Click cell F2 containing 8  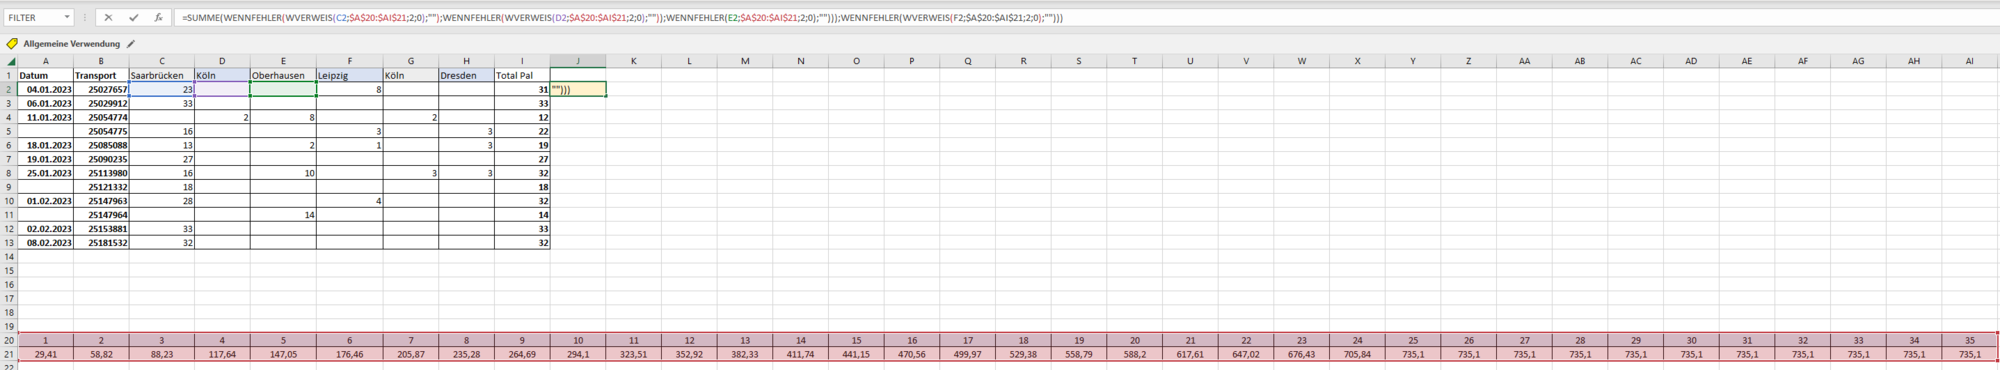coord(349,89)
